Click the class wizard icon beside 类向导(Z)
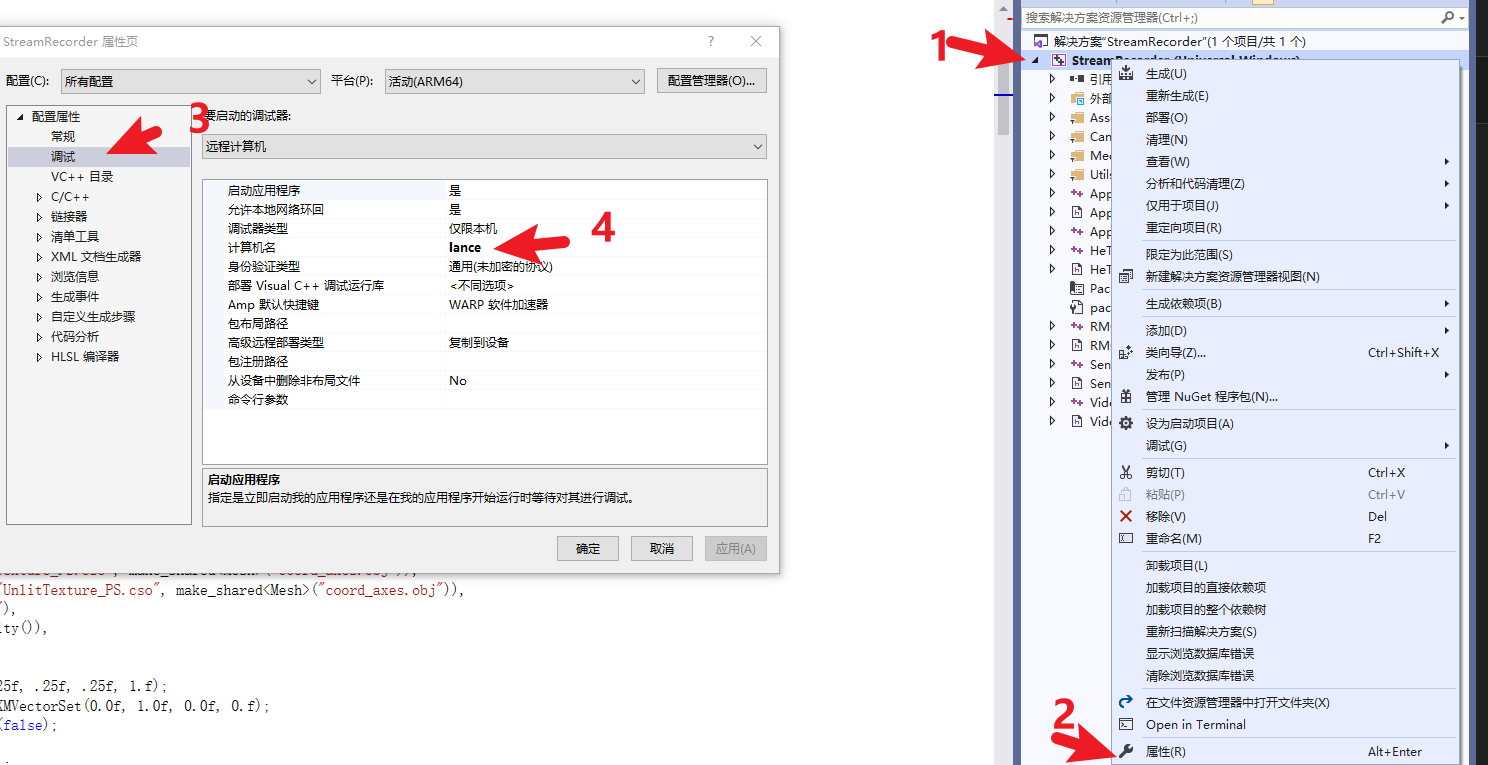1488x765 pixels. tap(1126, 352)
